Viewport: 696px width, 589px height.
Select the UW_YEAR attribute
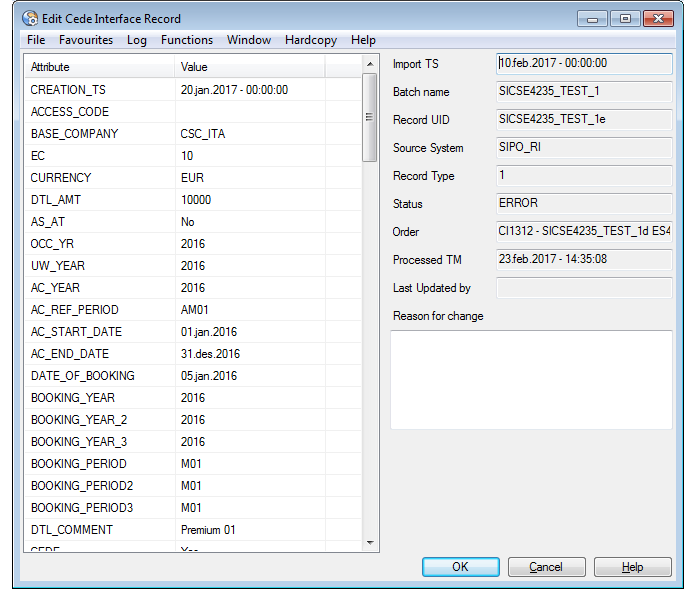[x=58, y=265]
